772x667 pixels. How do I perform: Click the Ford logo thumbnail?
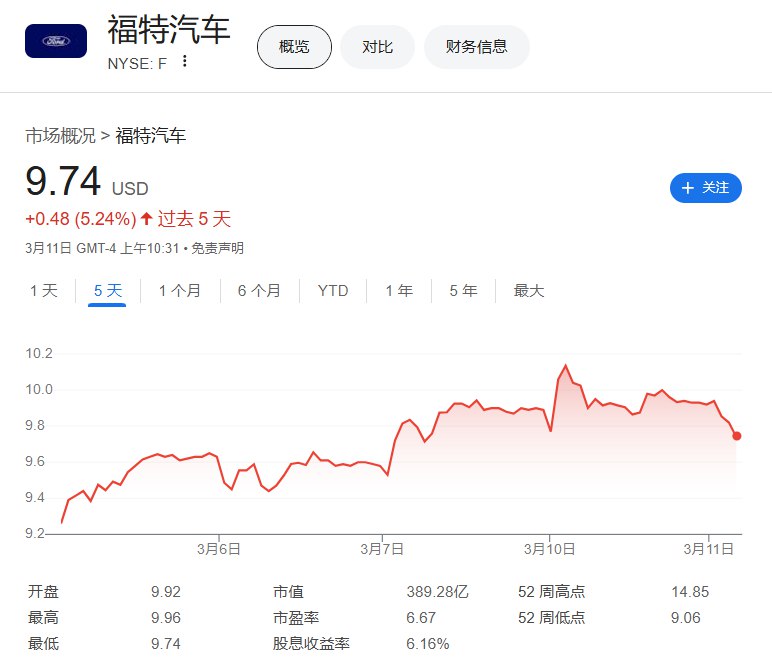point(56,41)
